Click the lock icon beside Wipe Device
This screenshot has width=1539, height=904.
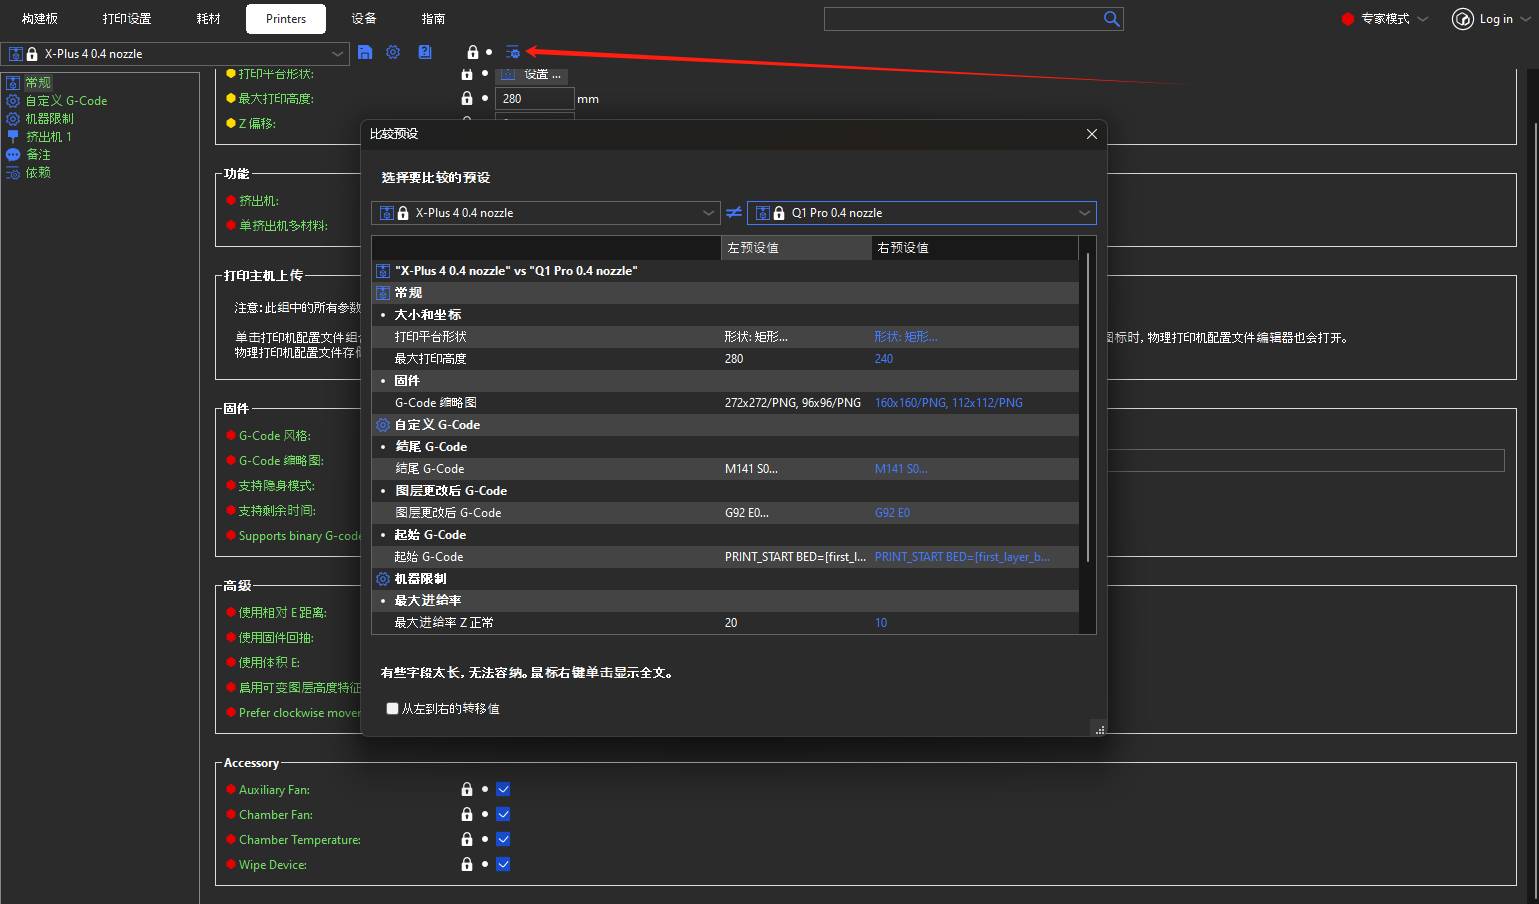tap(467, 864)
